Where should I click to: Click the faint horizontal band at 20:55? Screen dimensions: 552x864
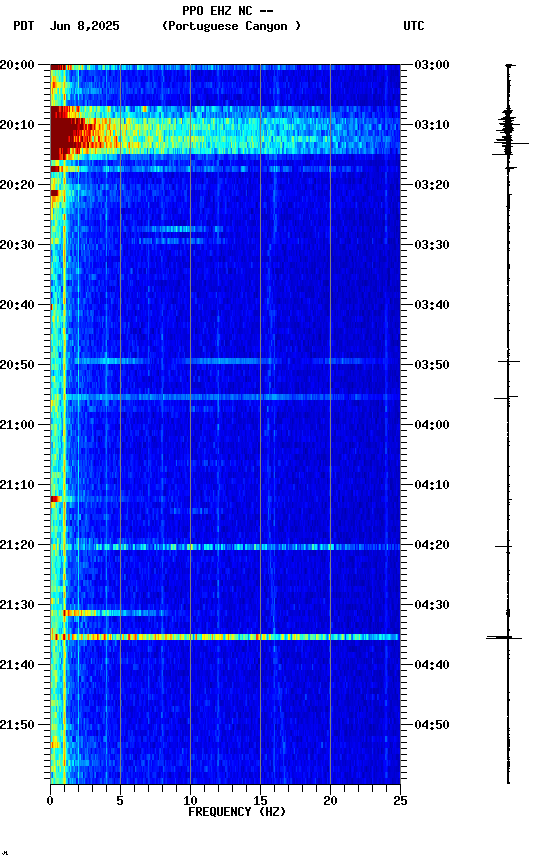tap(225, 397)
